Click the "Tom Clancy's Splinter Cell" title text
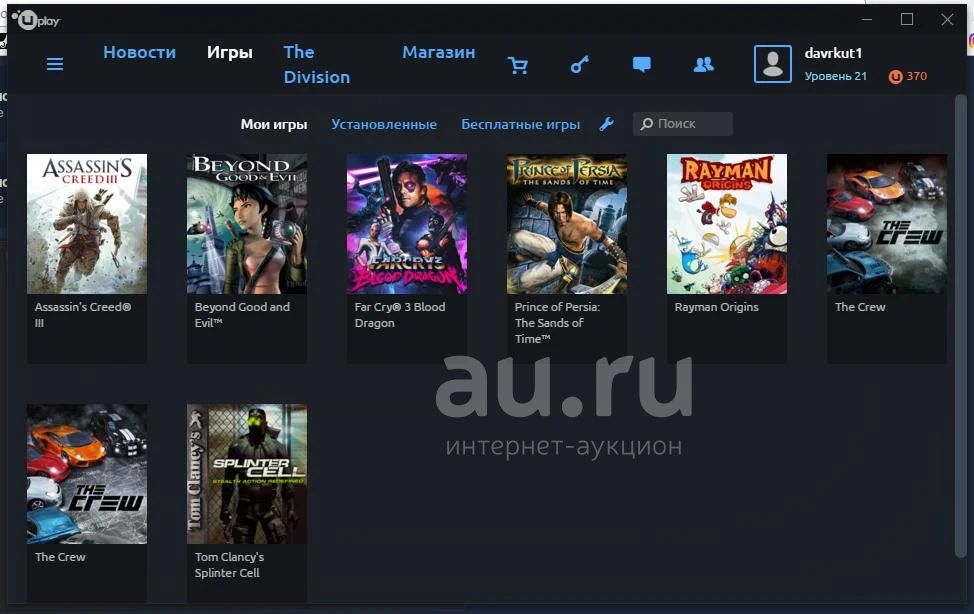This screenshot has width=974, height=614. 229,565
